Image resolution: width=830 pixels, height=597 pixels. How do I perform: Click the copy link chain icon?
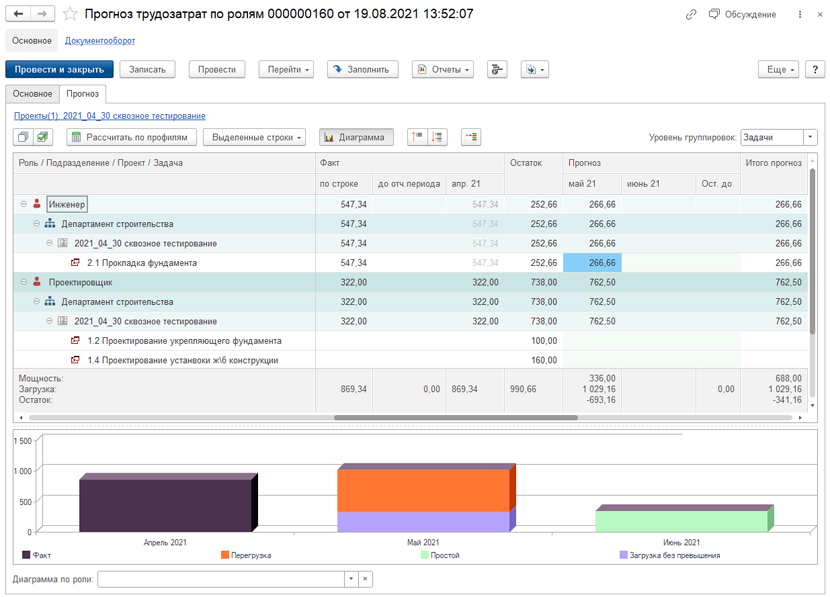coord(691,14)
